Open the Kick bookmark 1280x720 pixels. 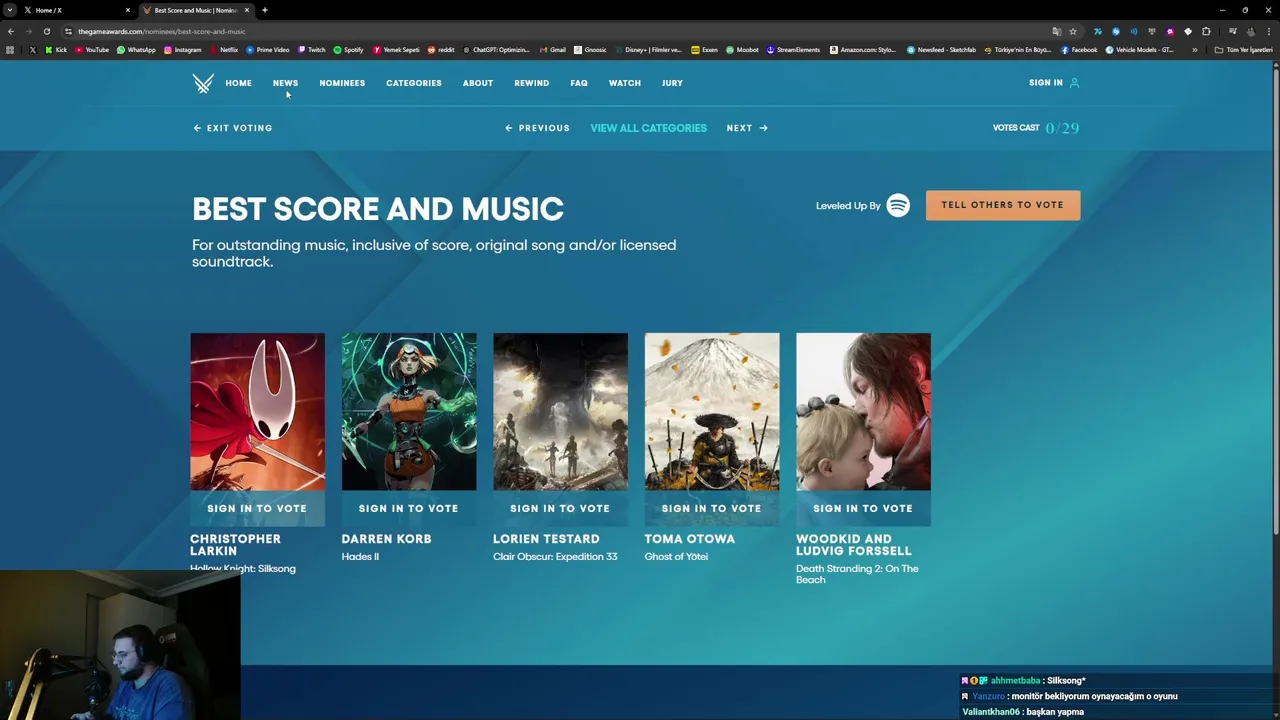56,50
